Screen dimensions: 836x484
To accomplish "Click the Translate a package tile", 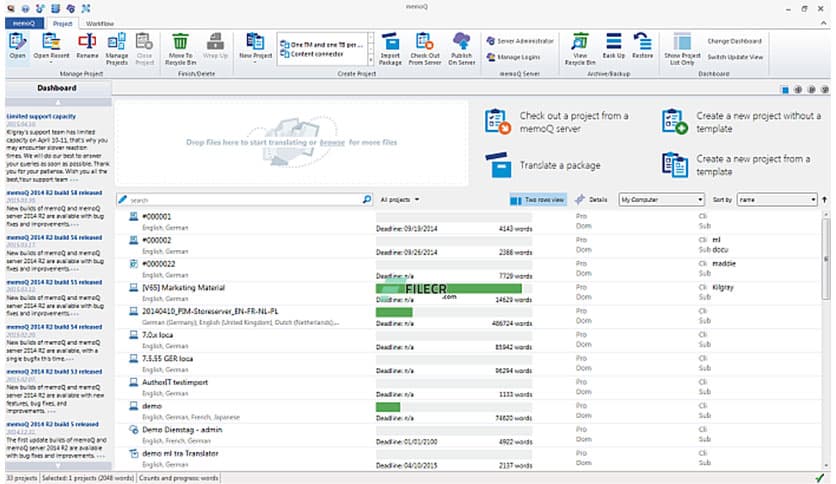I will [543, 165].
